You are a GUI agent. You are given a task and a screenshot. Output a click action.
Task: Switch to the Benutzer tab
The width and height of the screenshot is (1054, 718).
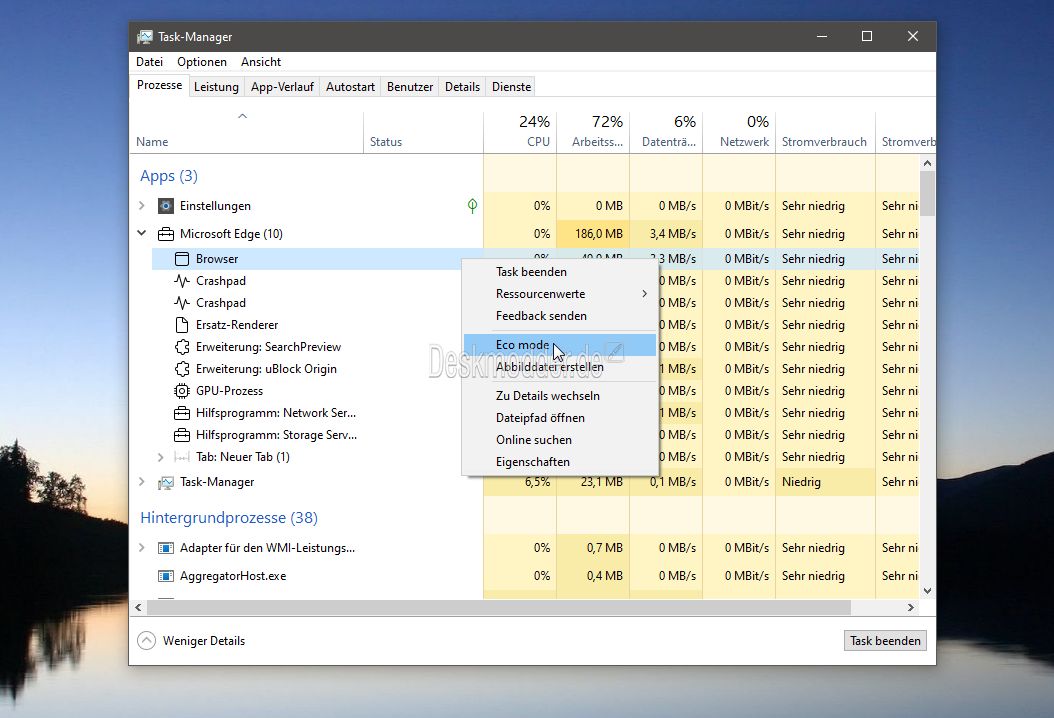tap(410, 87)
